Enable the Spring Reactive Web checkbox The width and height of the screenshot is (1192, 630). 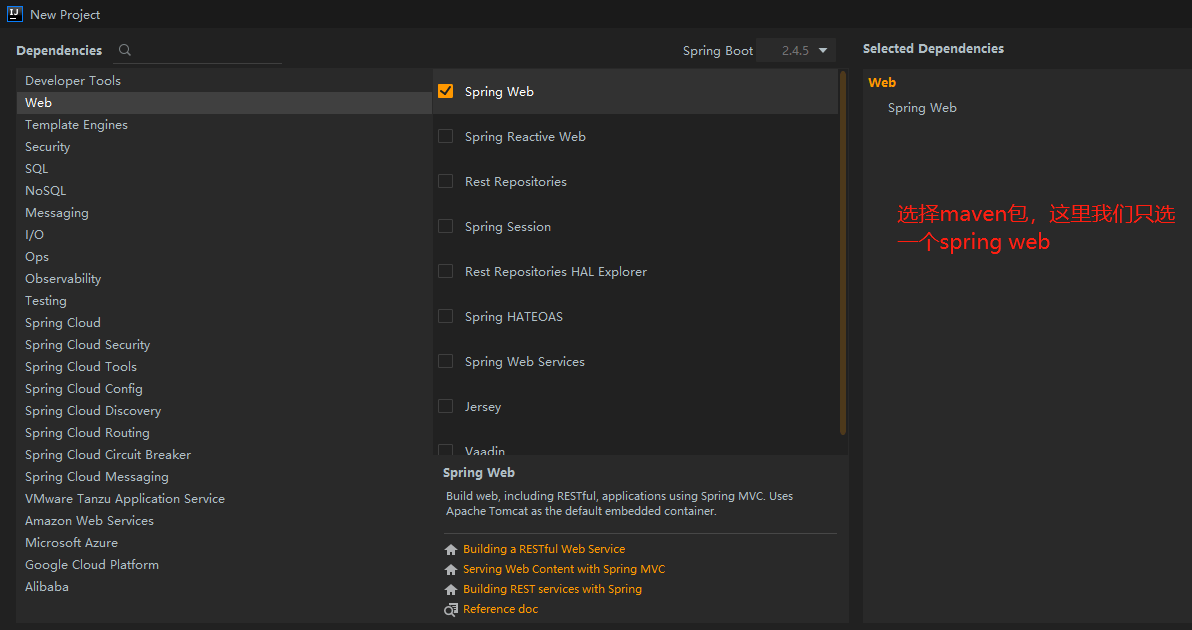tap(446, 136)
